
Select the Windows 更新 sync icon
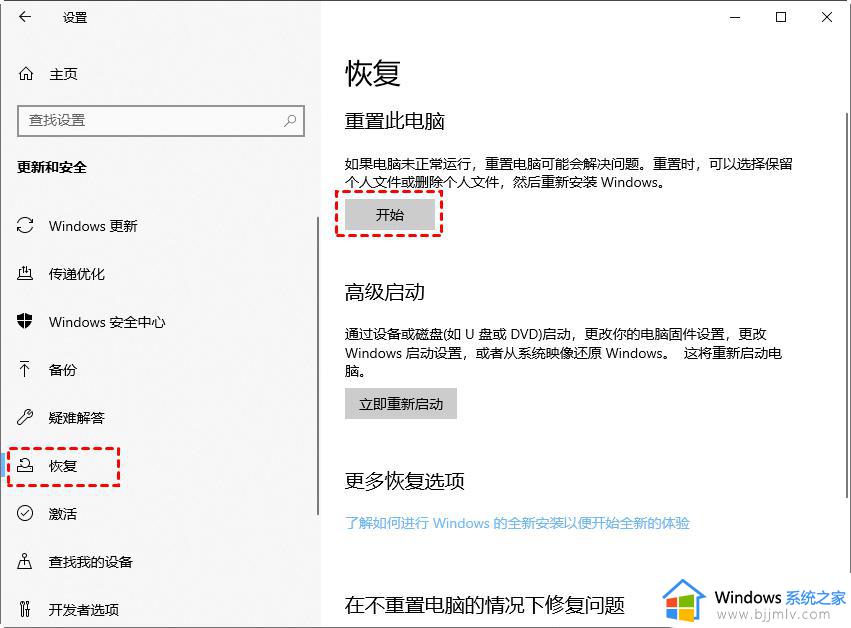tap(25, 225)
